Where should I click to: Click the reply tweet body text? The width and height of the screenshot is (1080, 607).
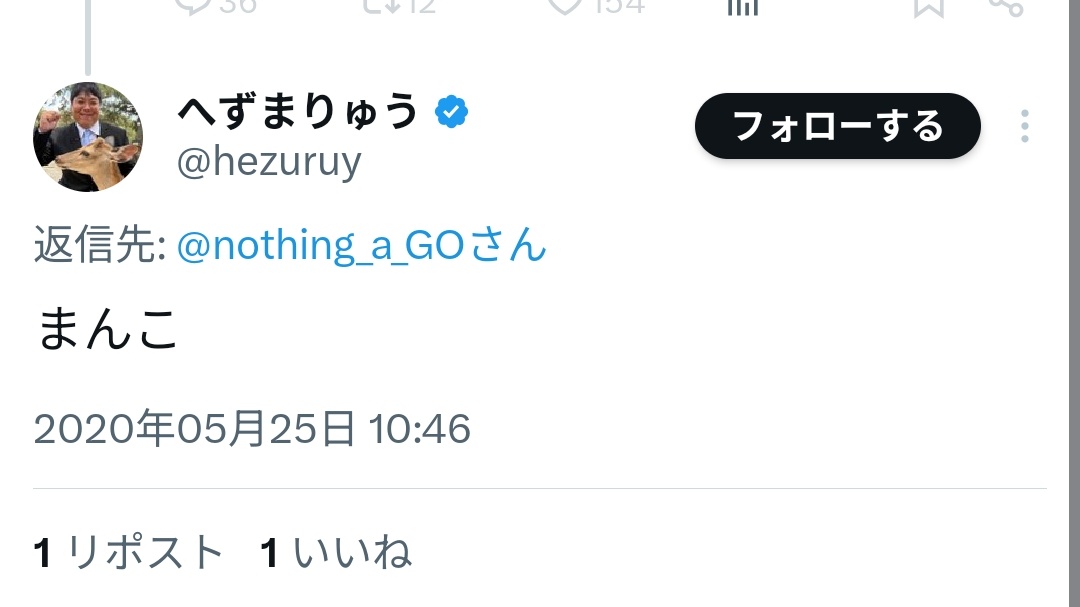pos(108,330)
